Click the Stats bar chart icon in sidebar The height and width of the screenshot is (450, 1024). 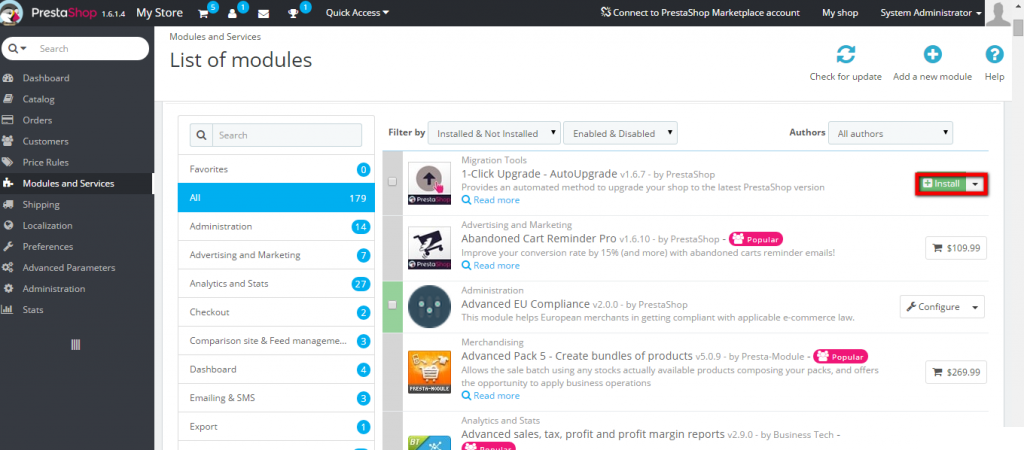[x=8, y=310]
